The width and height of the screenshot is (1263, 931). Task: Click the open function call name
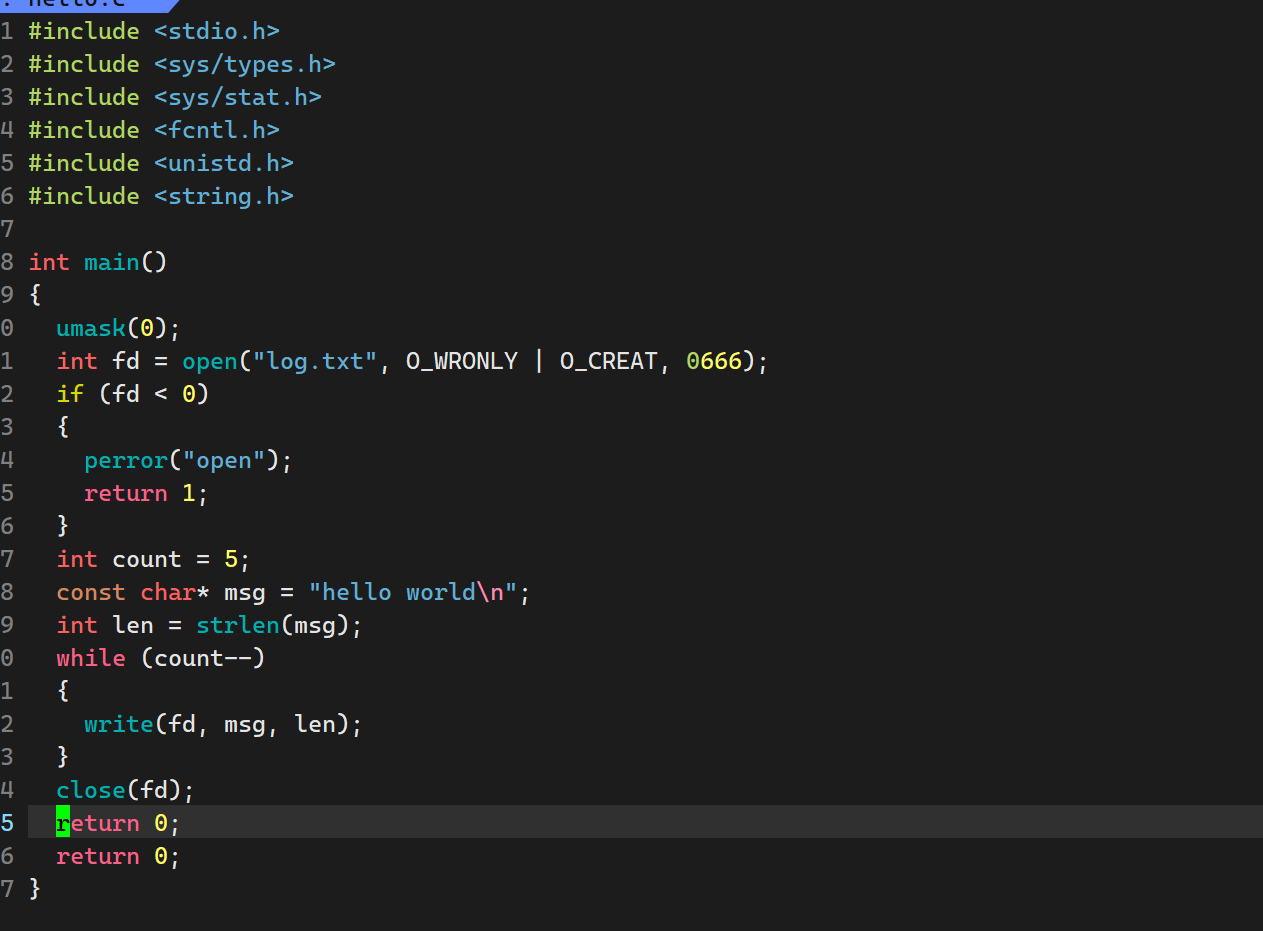(210, 361)
